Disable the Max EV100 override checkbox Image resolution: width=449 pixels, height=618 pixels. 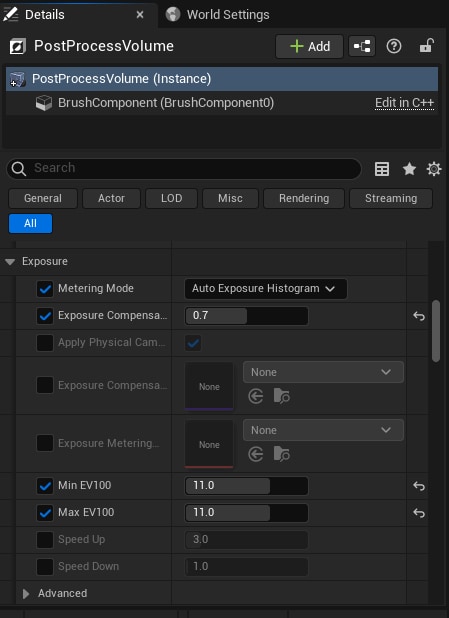(x=45, y=513)
